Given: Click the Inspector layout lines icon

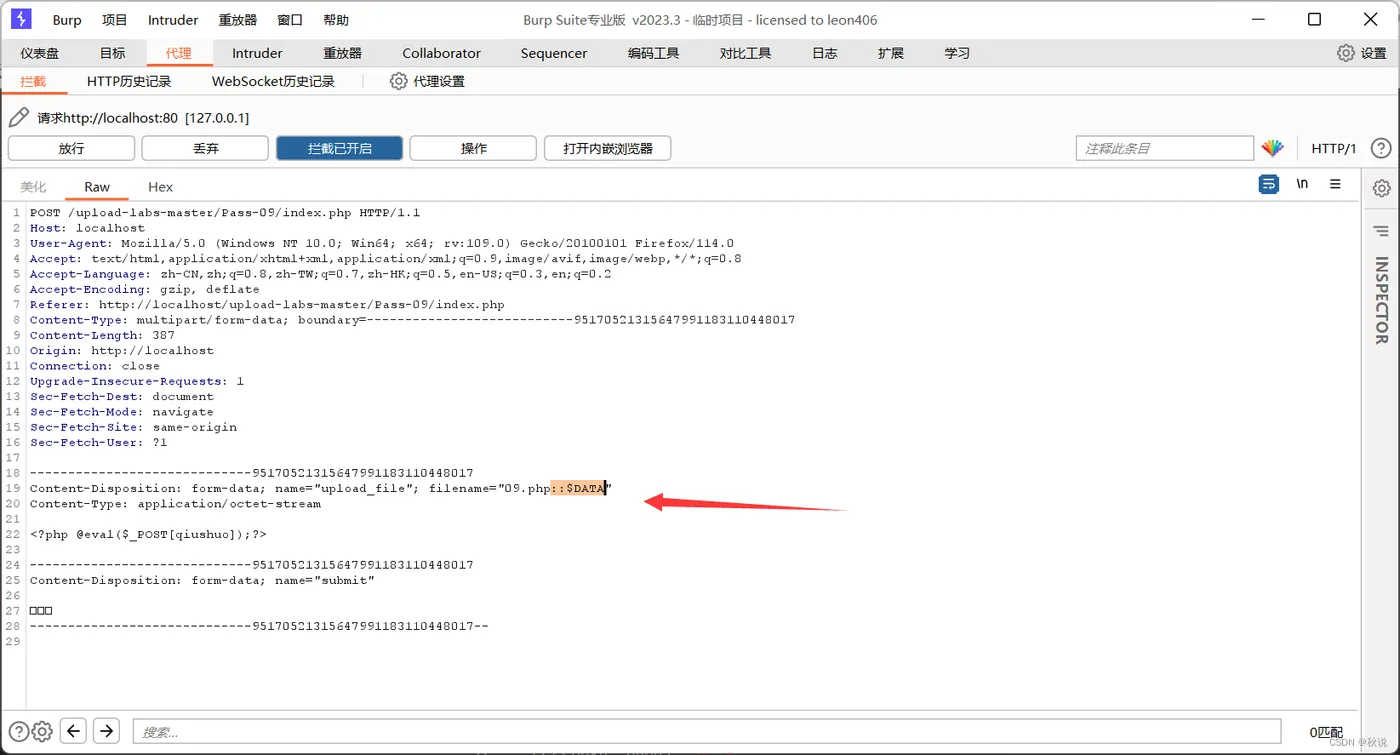Looking at the screenshot, I should pos(1381,231).
